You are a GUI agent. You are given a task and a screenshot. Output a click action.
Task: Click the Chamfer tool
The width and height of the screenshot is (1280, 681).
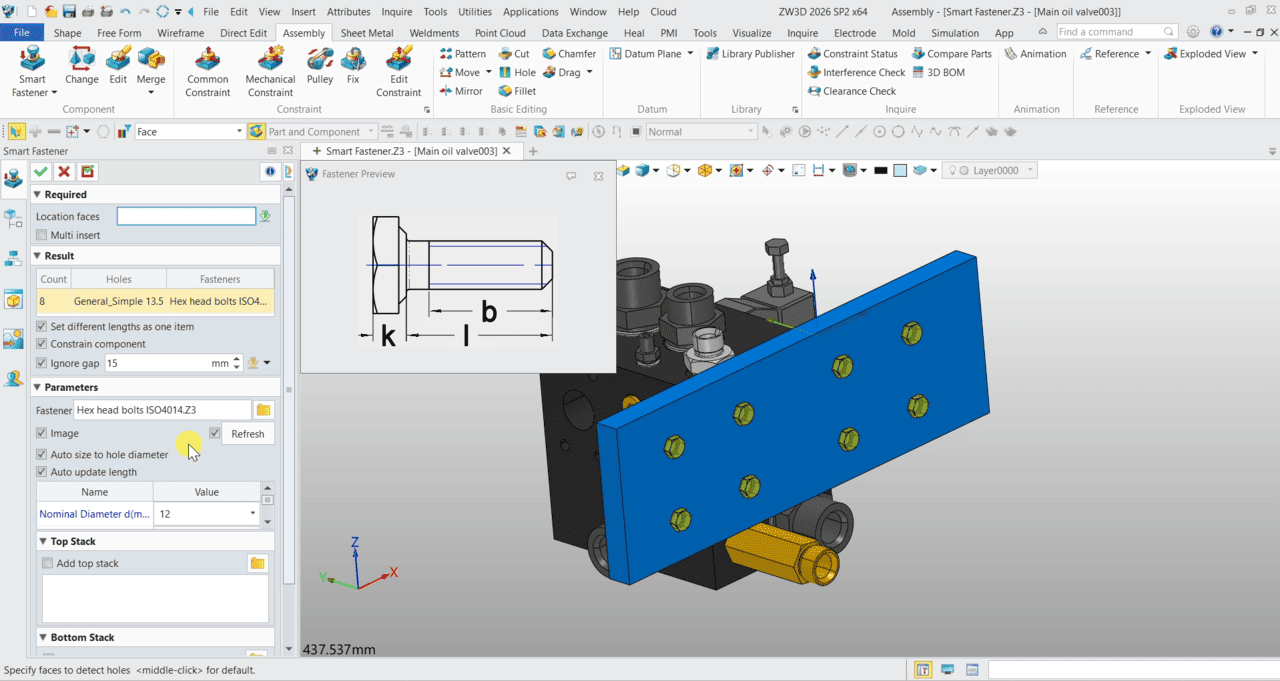[569, 54]
